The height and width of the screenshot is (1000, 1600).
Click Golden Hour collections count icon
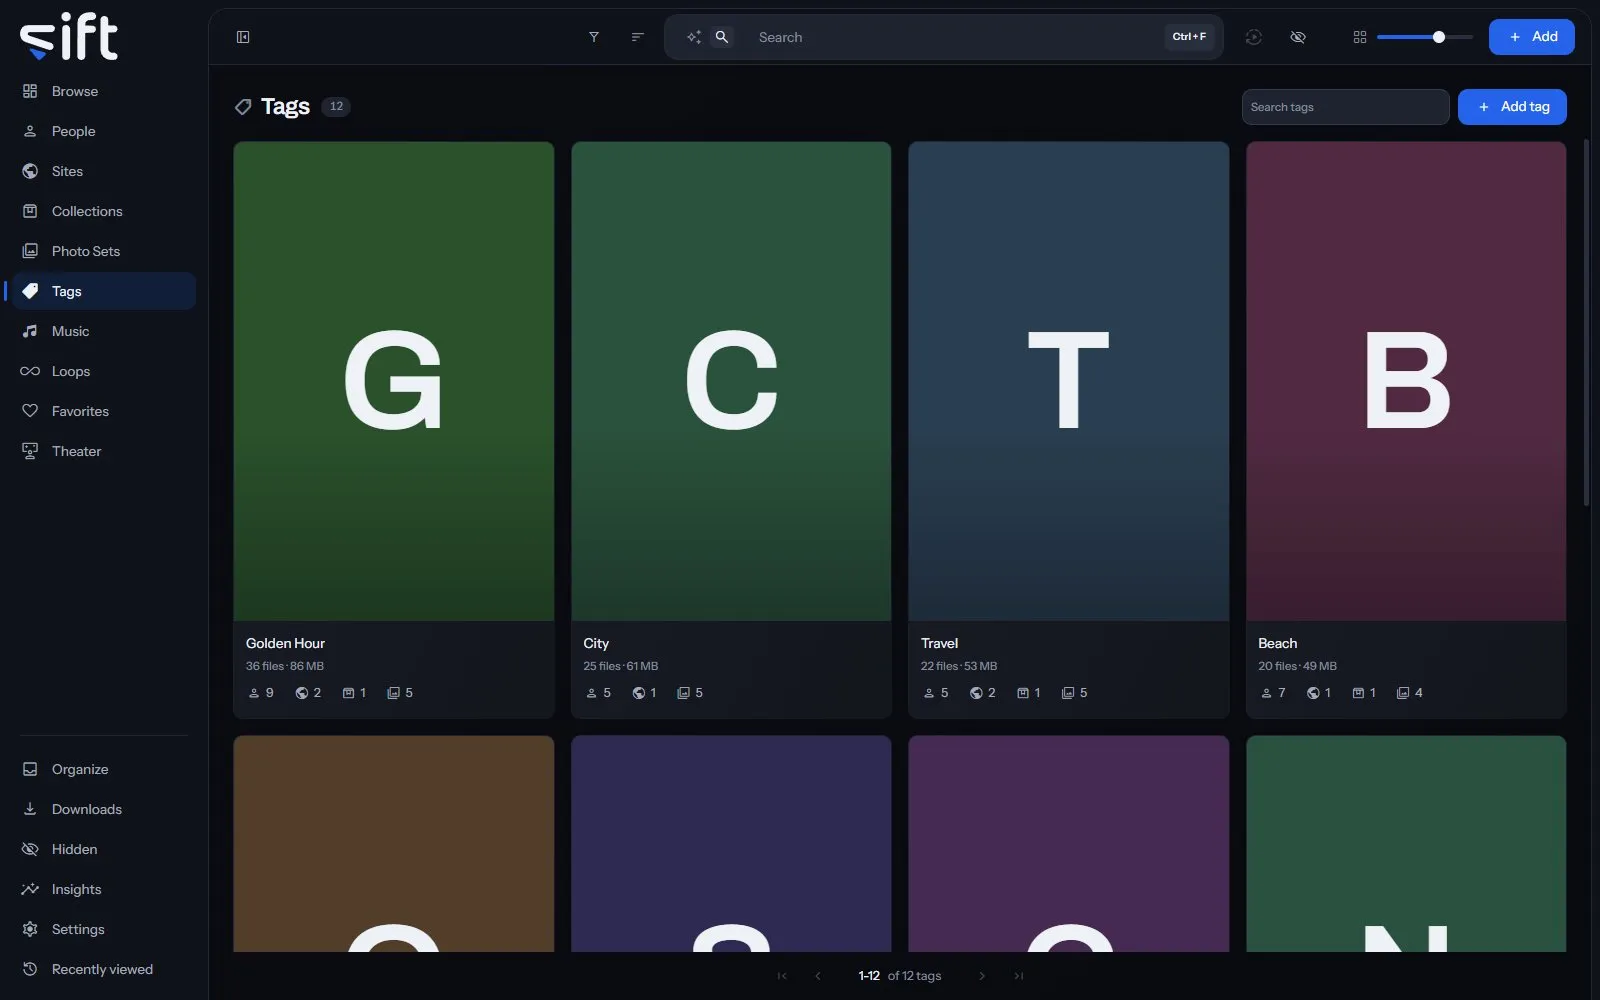348,693
